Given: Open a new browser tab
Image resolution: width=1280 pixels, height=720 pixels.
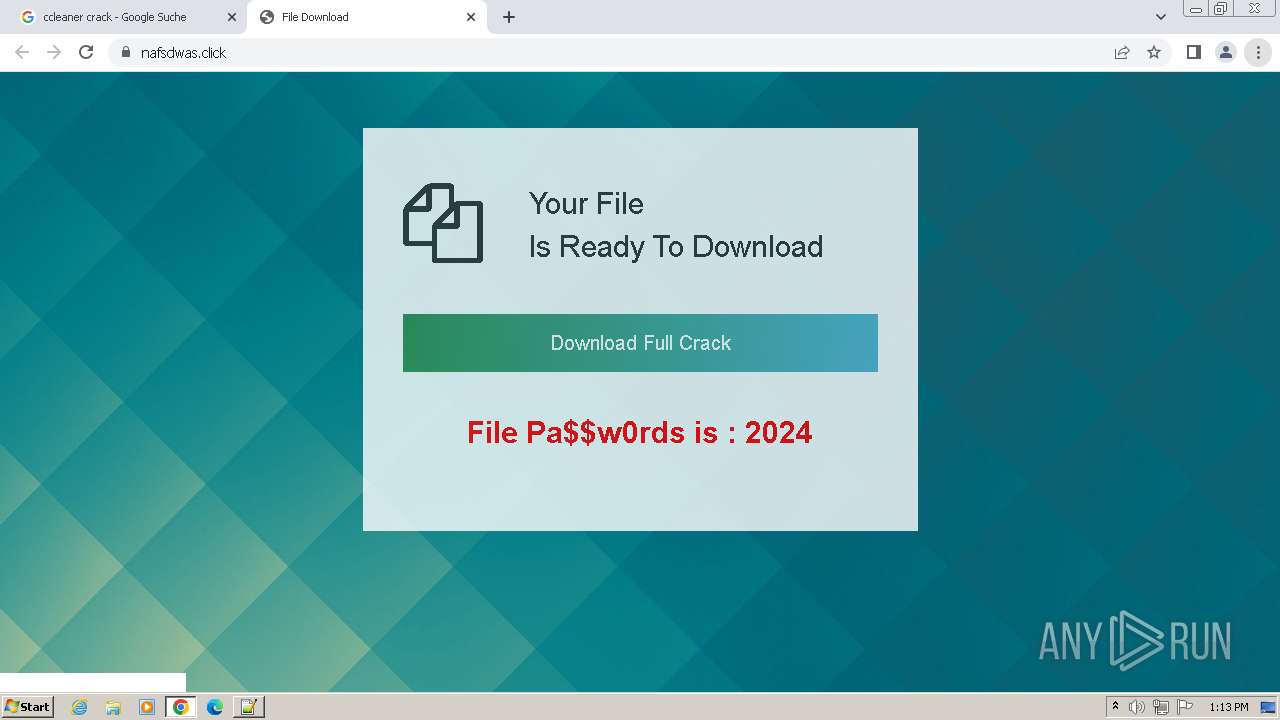Looking at the screenshot, I should (509, 17).
